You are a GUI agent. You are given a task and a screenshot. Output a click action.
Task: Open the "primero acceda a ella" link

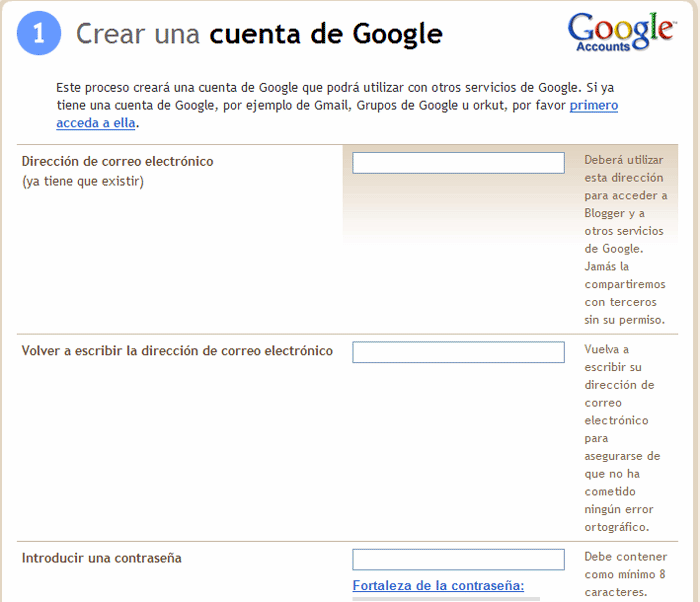pos(593,105)
